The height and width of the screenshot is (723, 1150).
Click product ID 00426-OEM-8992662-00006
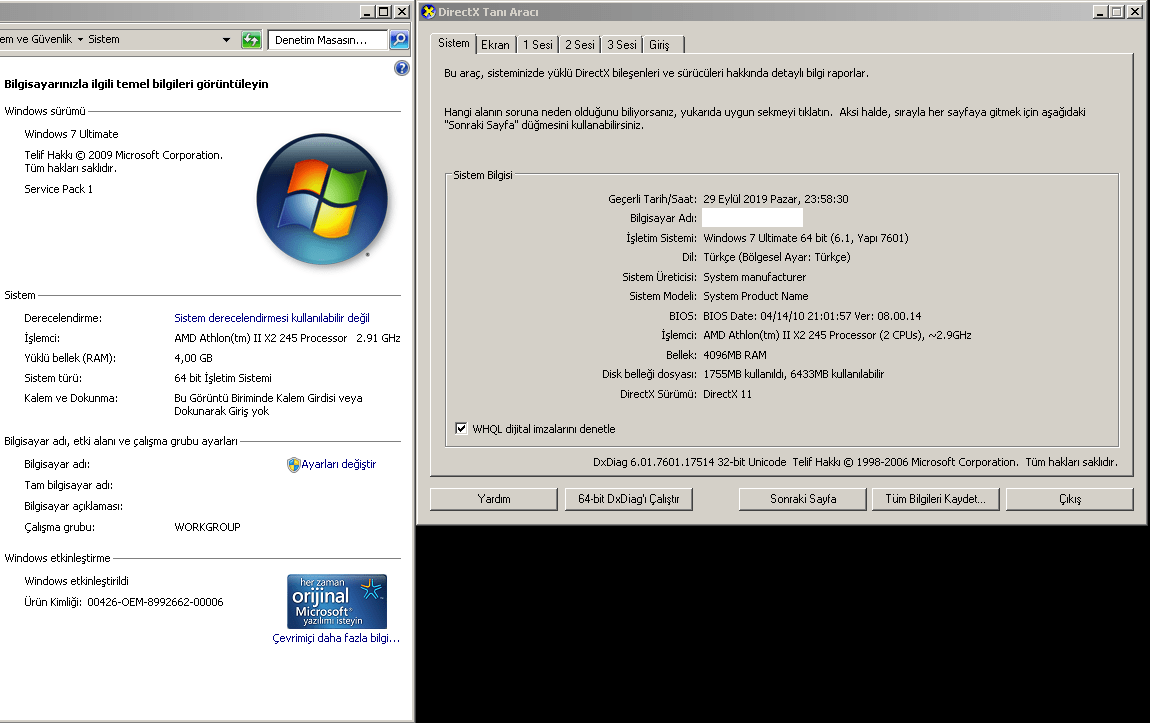[155, 602]
